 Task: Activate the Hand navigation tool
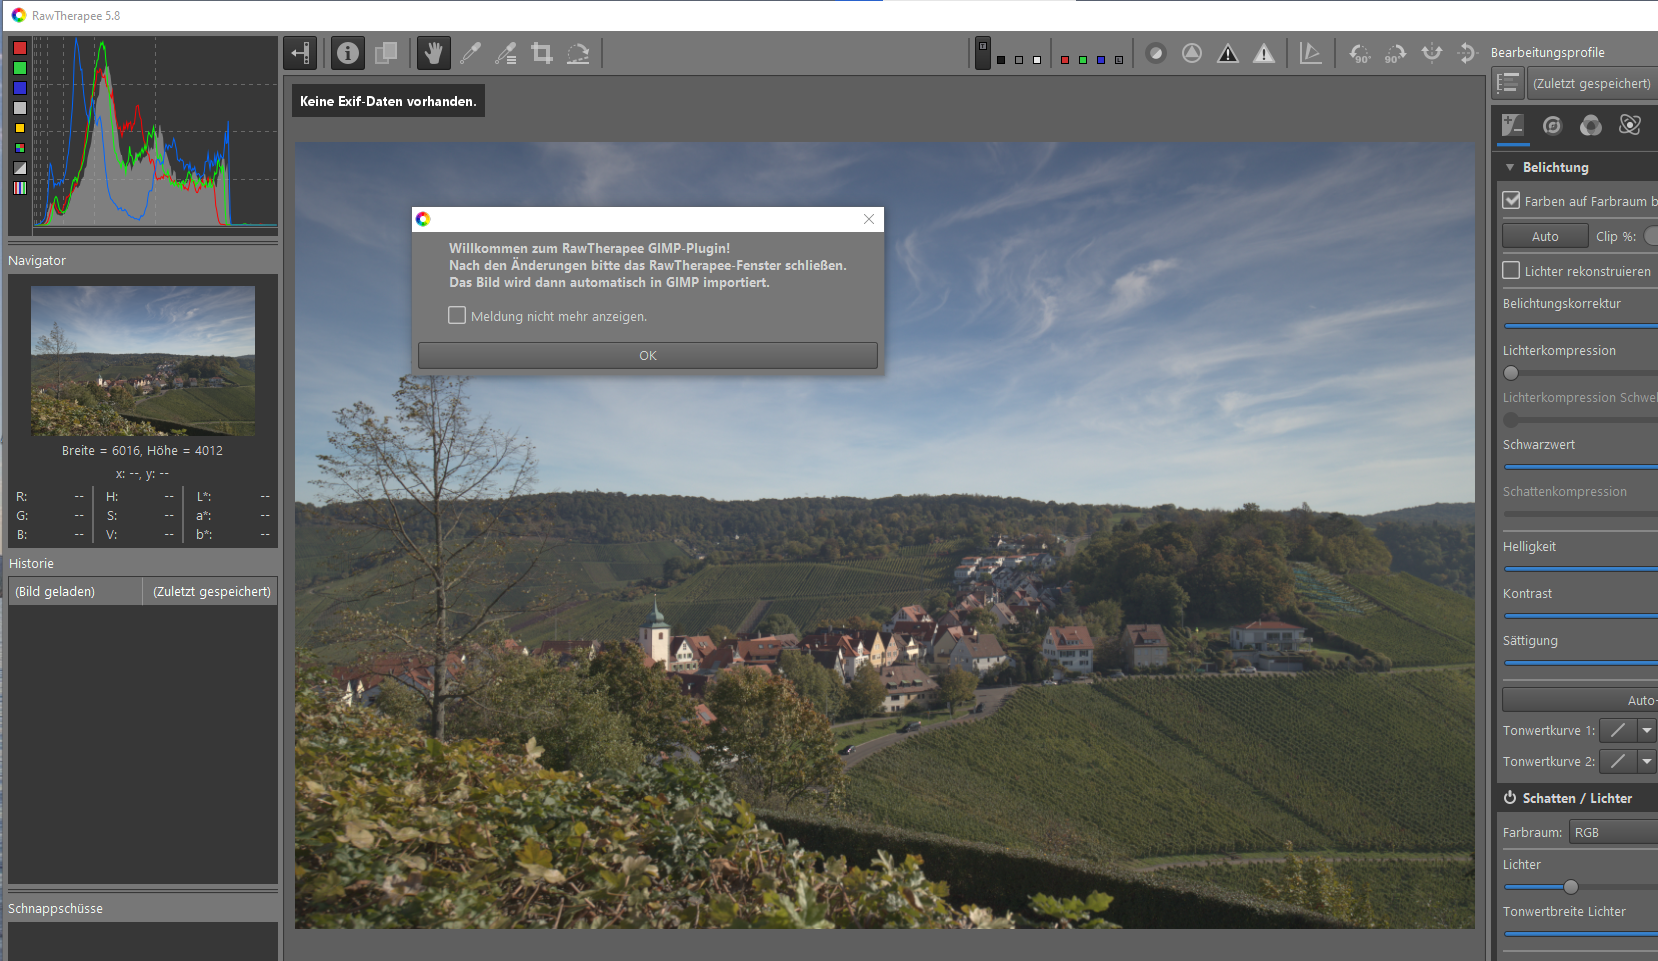click(433, 54)
